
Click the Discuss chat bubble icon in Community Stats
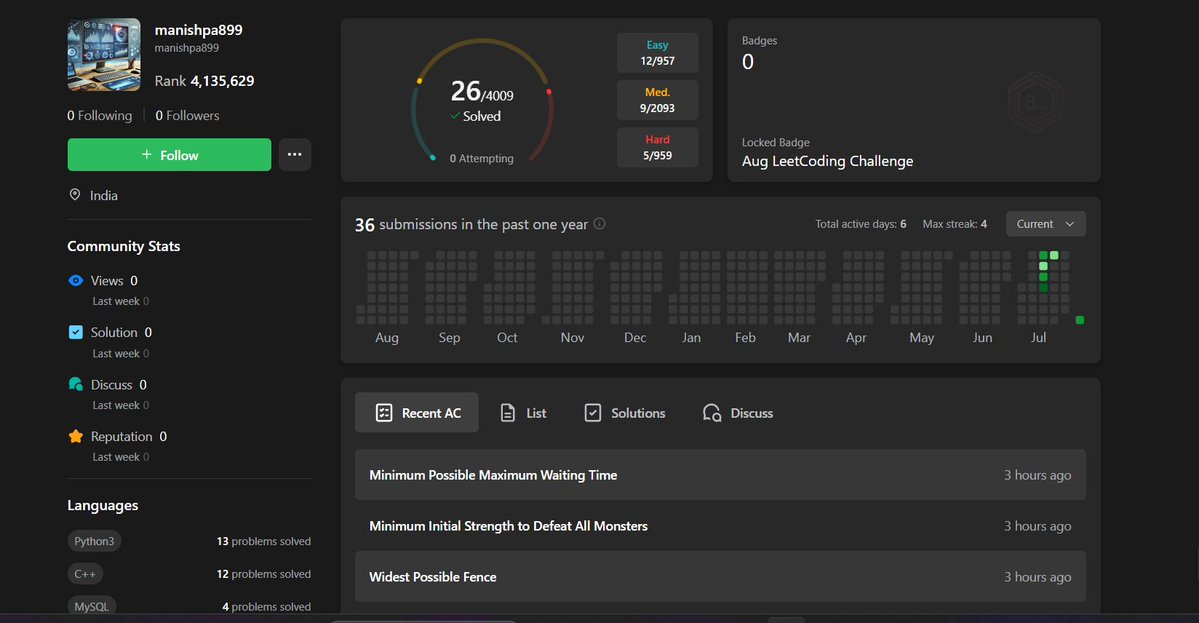(76, 385)
